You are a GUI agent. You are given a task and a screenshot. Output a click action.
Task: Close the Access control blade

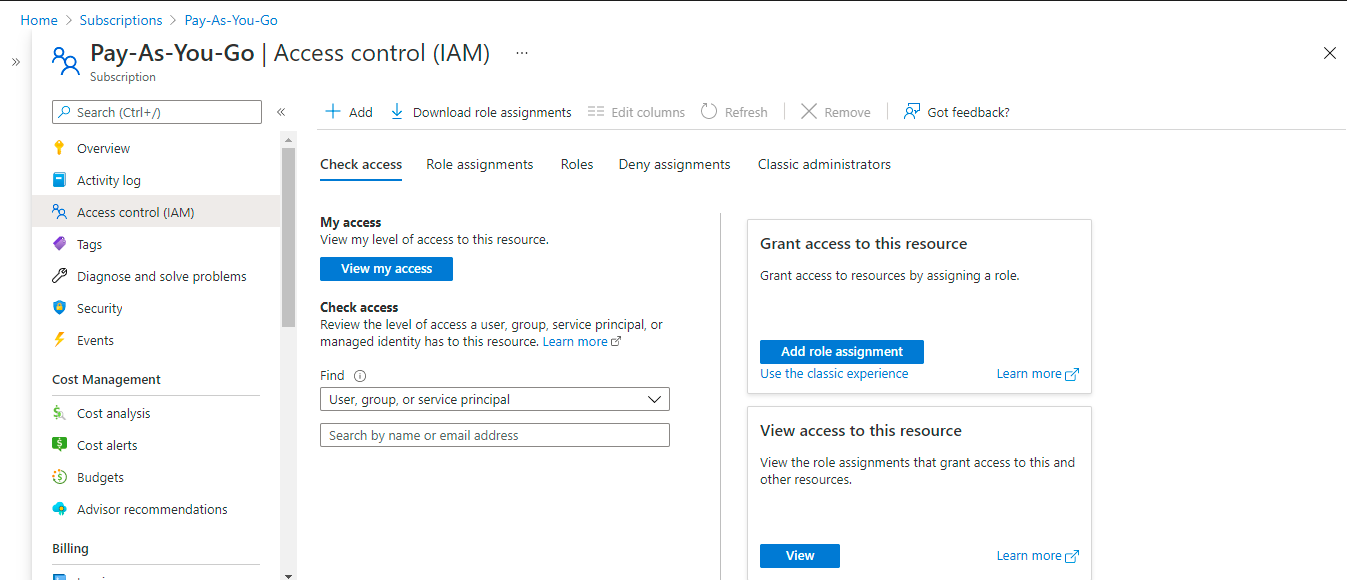click(x=1330, y=53)
